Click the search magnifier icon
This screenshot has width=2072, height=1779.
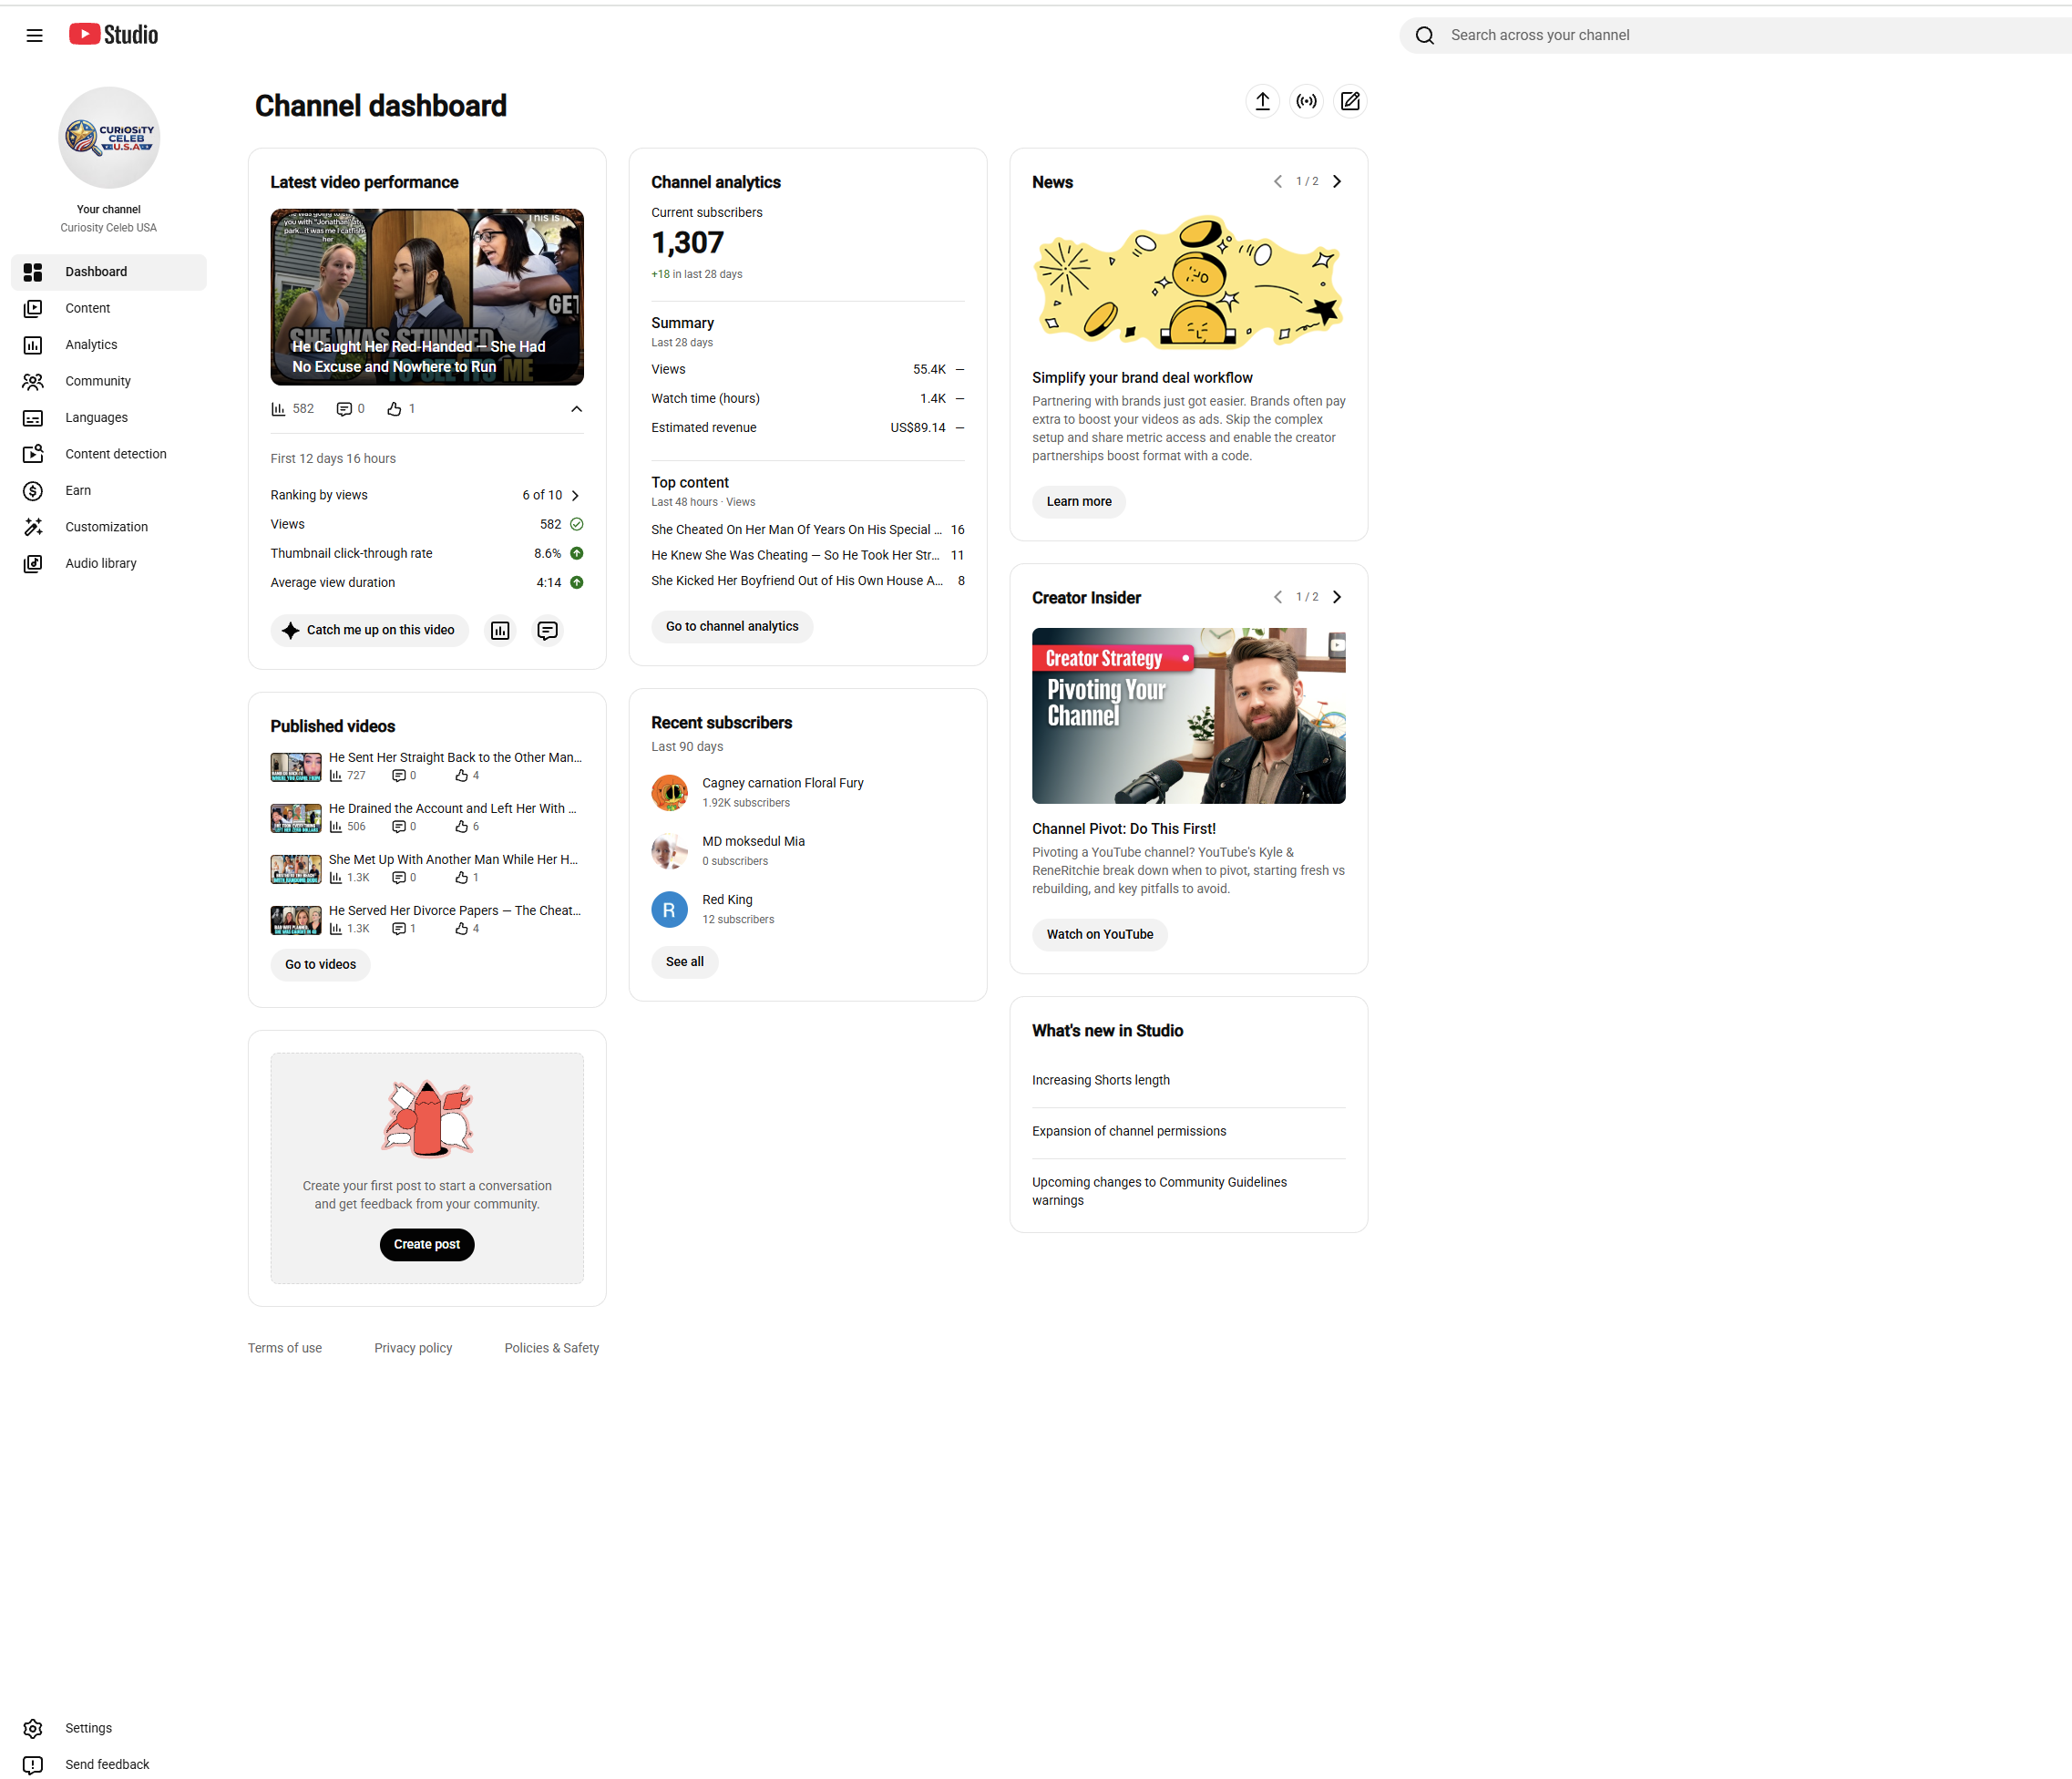pyautogui.click(x=1425, y=35)
